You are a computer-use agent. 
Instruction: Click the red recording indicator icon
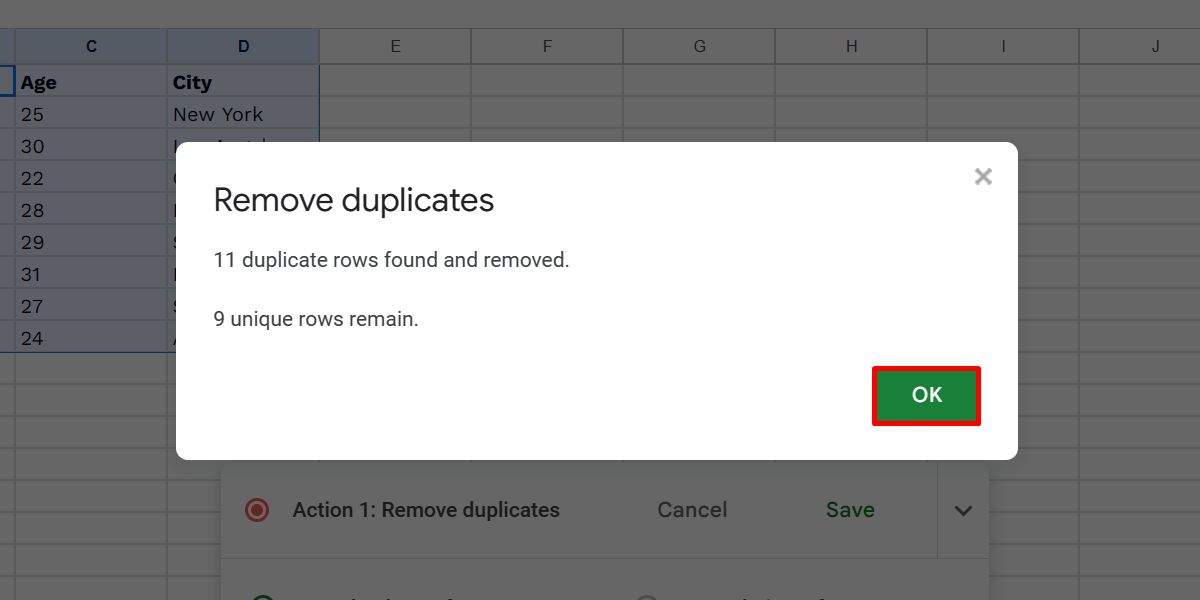pos(258,510)
